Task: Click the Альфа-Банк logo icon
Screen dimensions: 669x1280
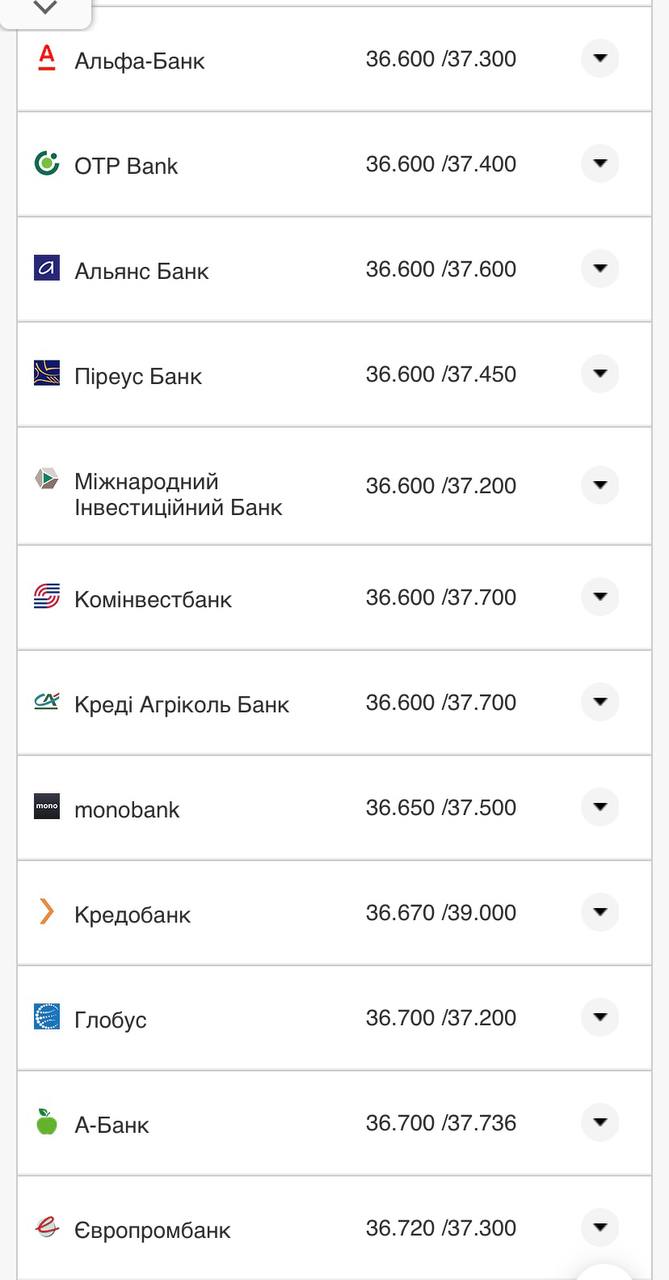Action: [x=45, y=59]
